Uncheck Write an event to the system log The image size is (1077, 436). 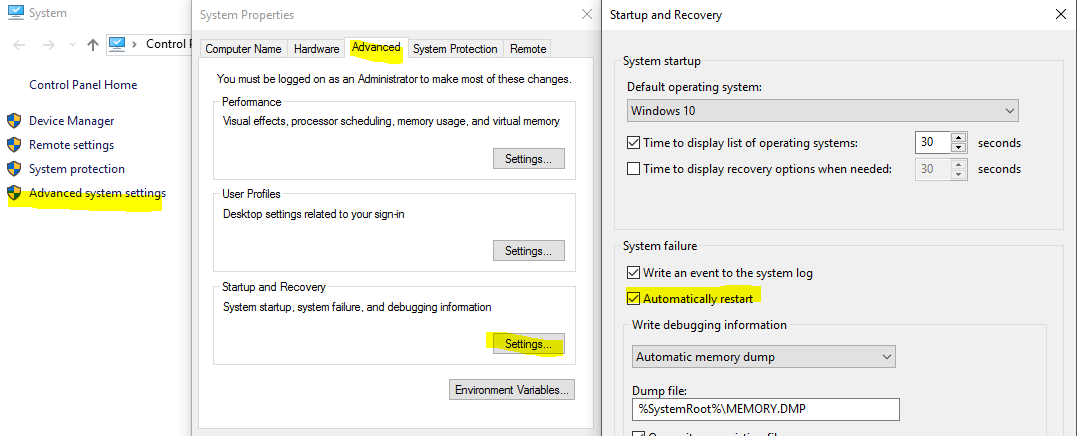tap(633, 273)
